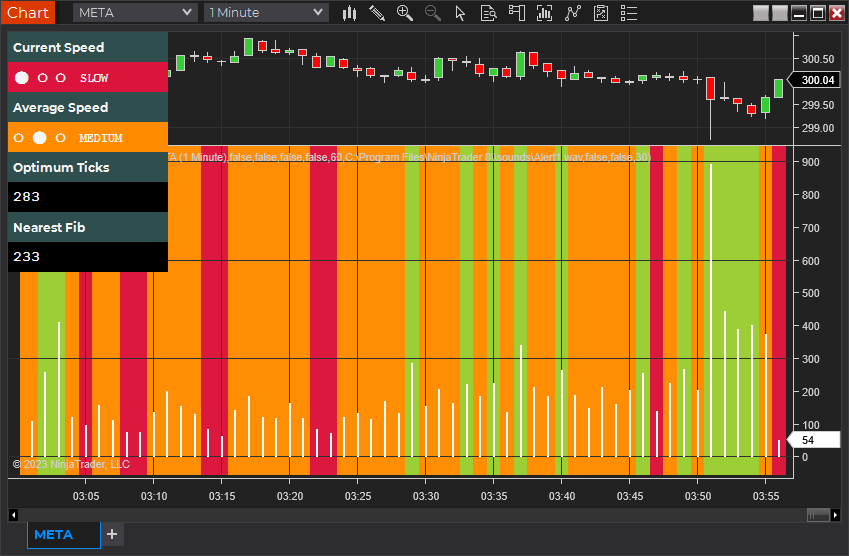Viewport: 849px width, 556px height.
Task: Select the cursor pointer tool
Action: (x=460, y=13)
